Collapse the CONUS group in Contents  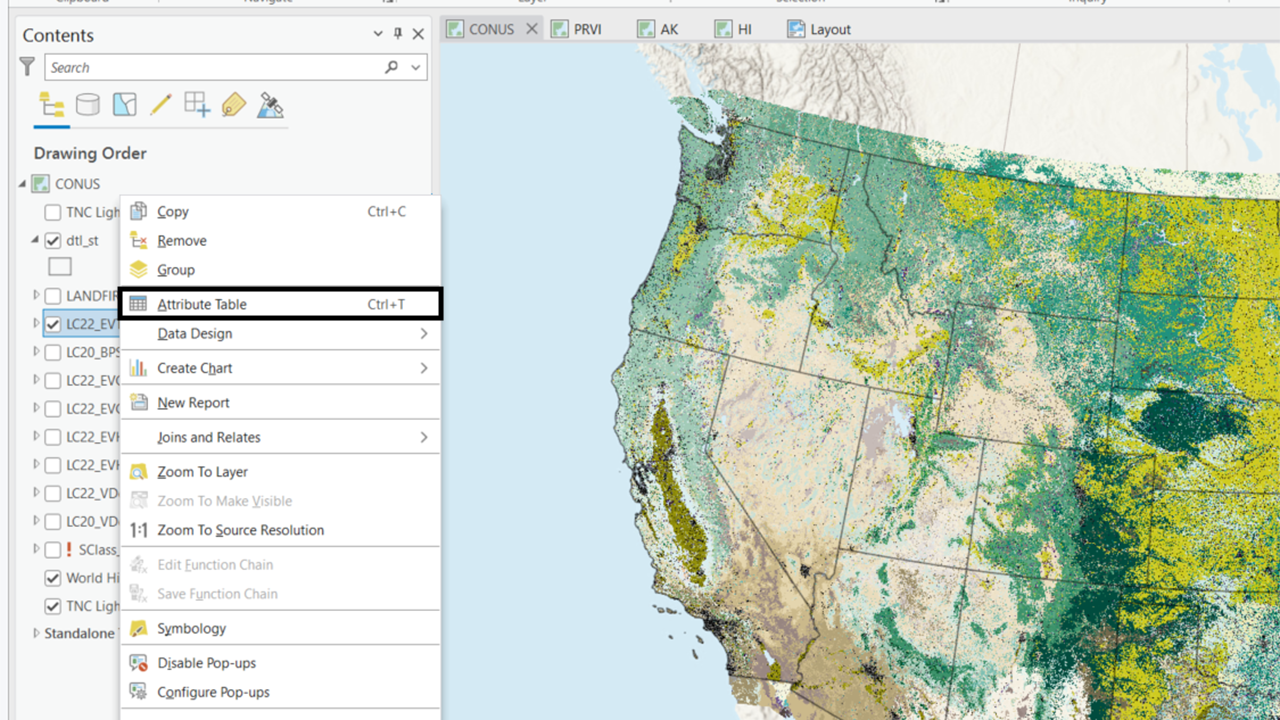[x=23, y=183]
